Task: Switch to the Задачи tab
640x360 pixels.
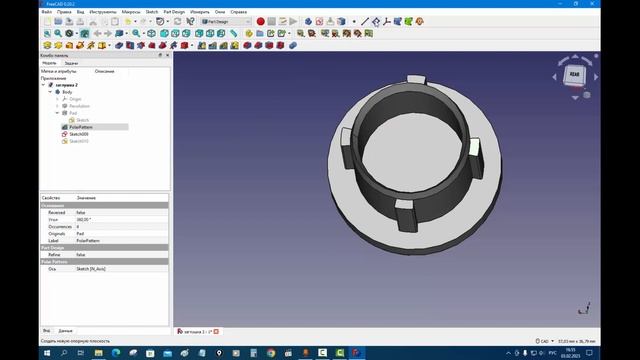Action: (x=71, y=63)
